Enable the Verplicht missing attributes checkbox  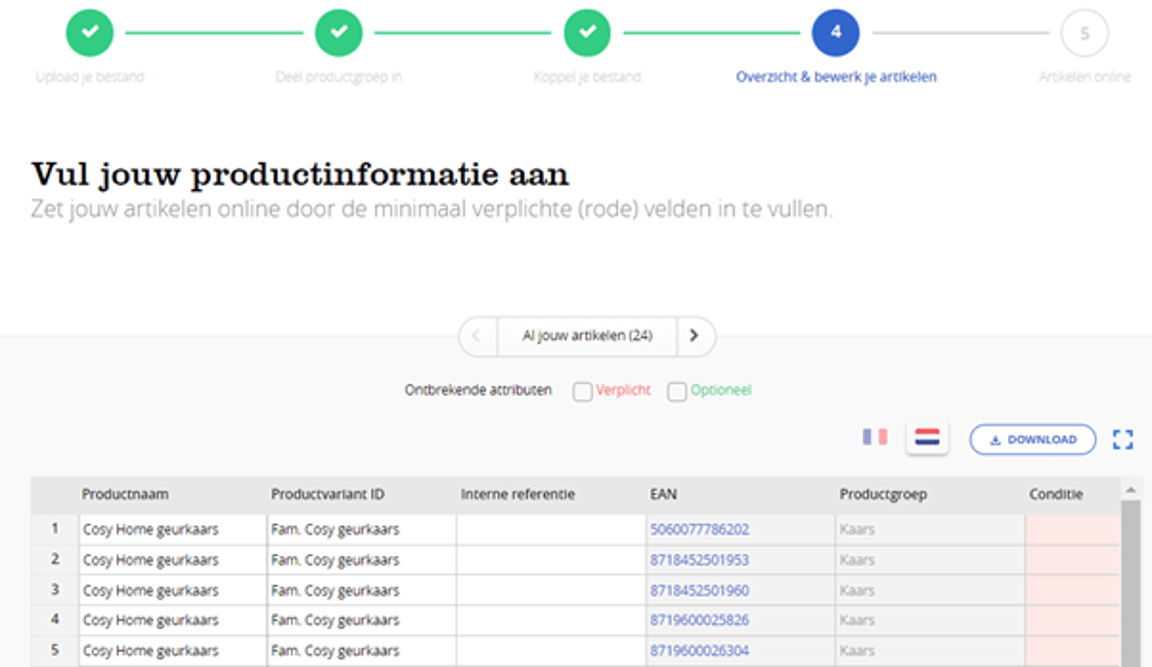point(582,392)
